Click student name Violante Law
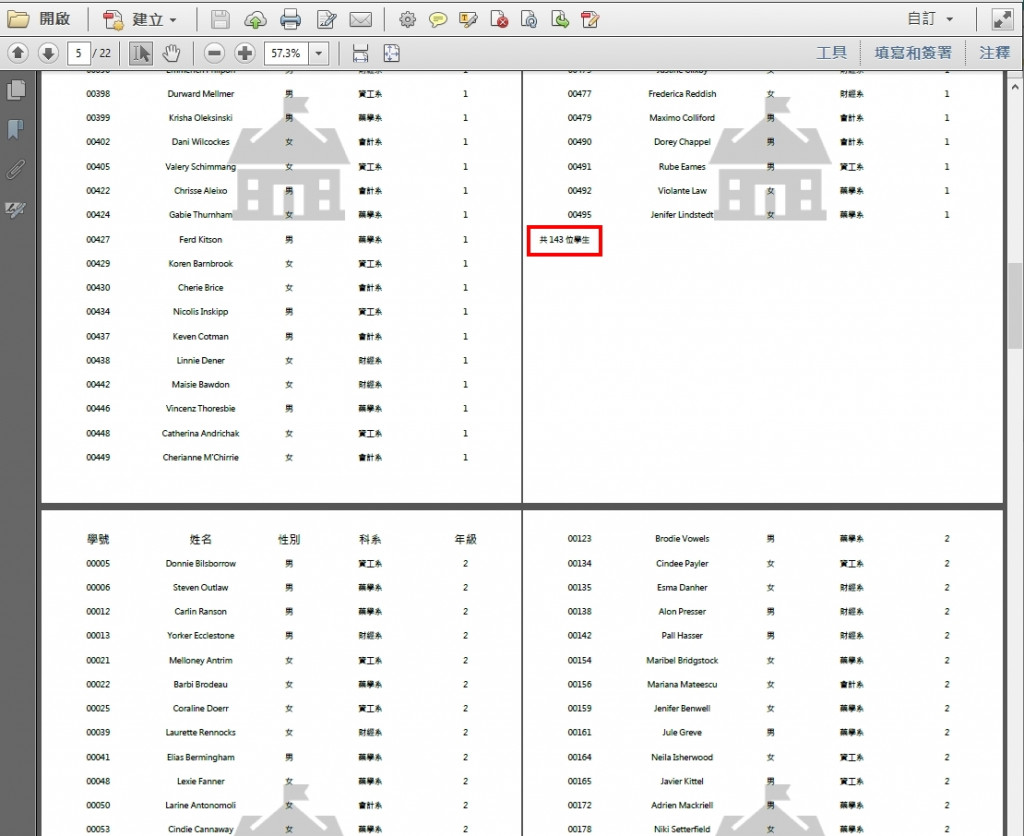This screenshot has width=1024, height=836. pyautogui.click(x=682, y=191)
